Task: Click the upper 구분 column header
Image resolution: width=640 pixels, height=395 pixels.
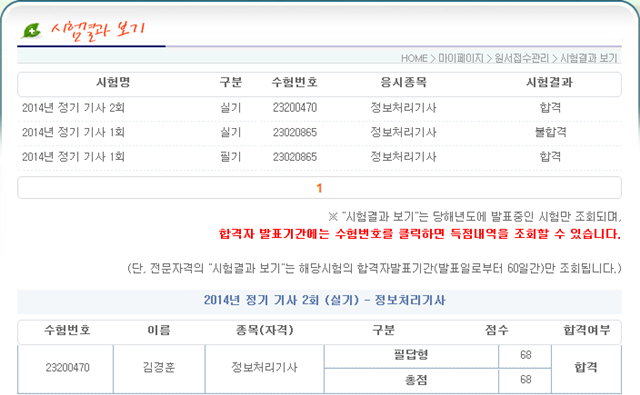Action: tap(231, 82)
